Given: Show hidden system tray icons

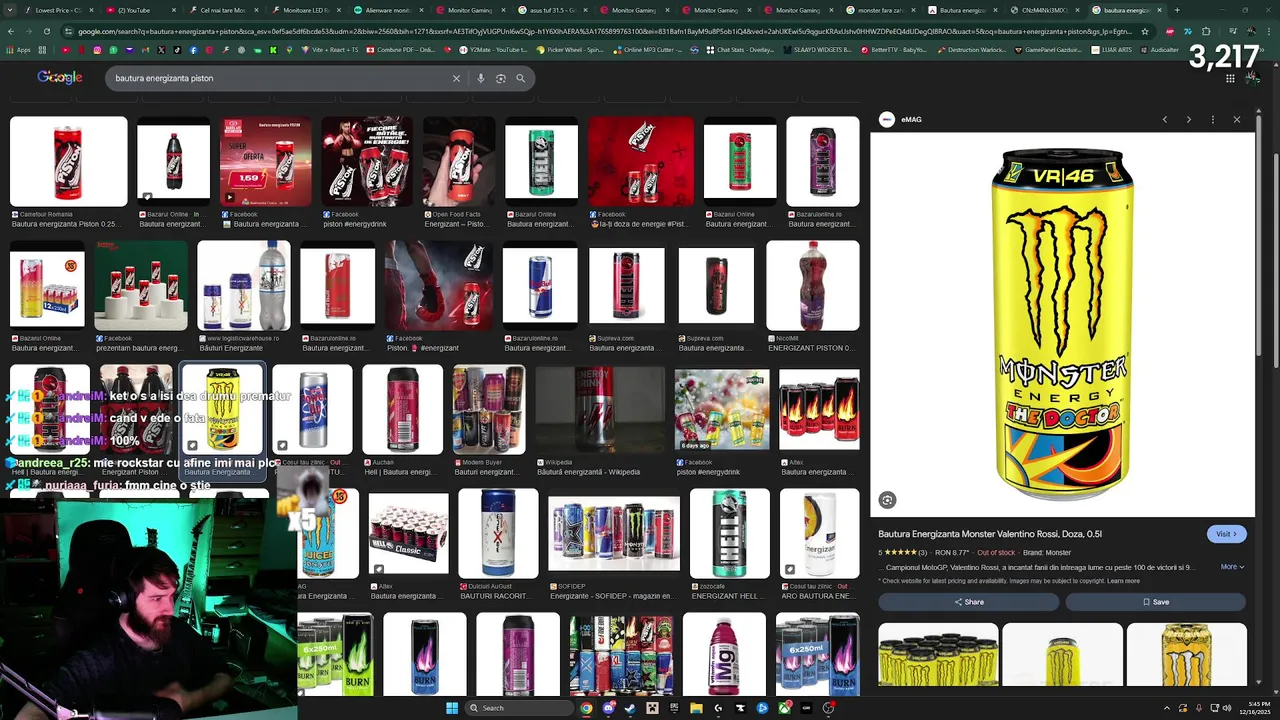Looking at the screenshot, I should 1166,708.
